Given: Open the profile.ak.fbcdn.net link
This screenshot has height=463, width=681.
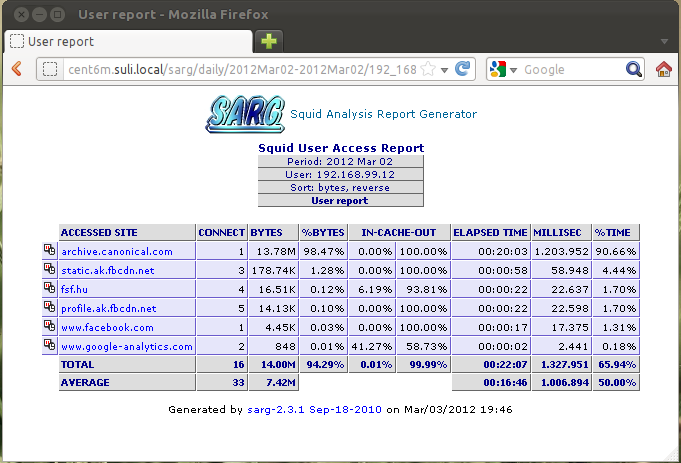Looking at the screenshot, I should [x=109, y=308].
